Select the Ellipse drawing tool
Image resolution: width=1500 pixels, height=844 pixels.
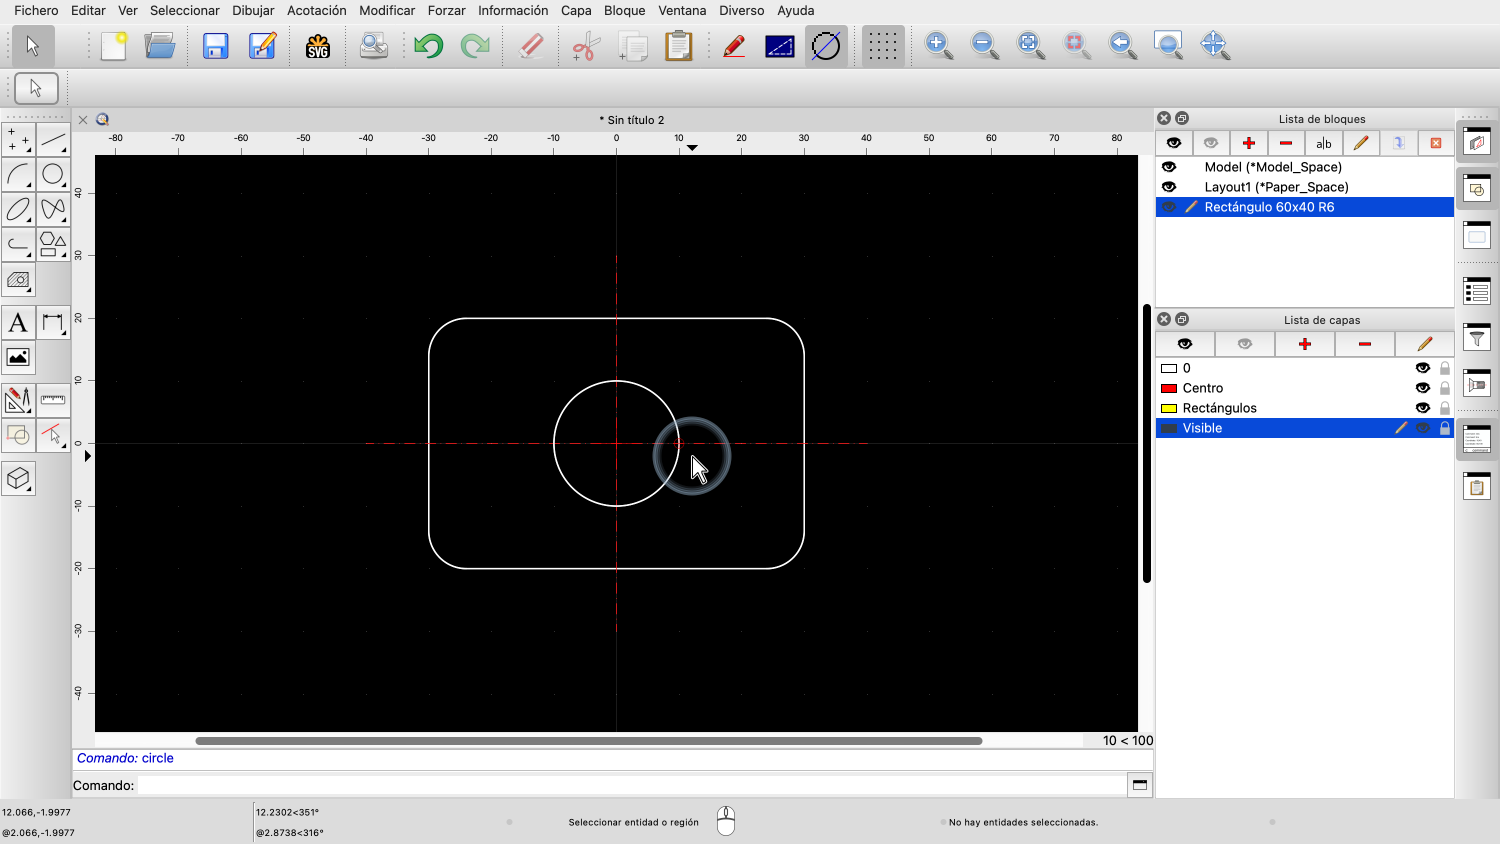[18, 210]
